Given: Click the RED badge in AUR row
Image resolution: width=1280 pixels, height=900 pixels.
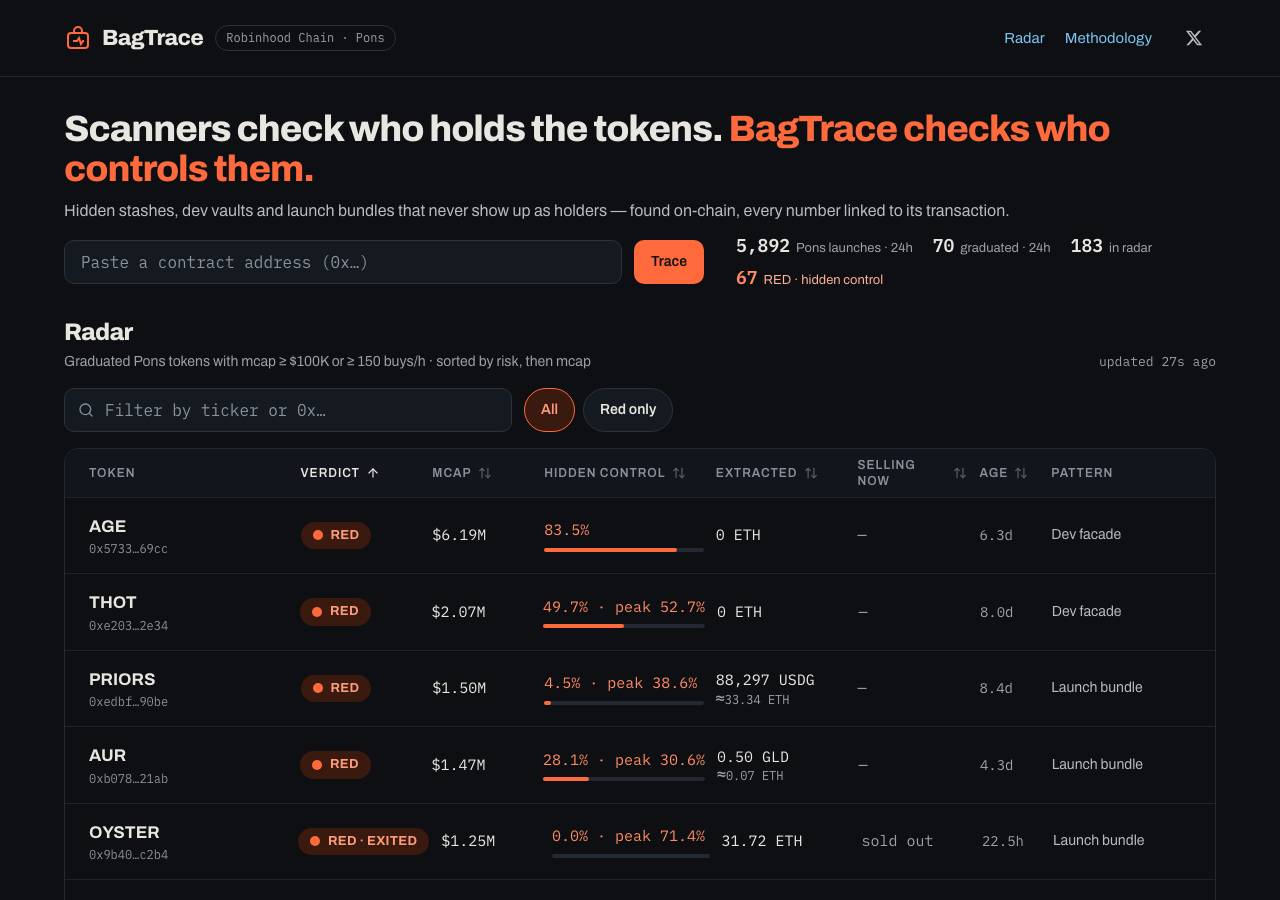Looking at the screenshot, I should pyautogui.click(x=335, y=764).
